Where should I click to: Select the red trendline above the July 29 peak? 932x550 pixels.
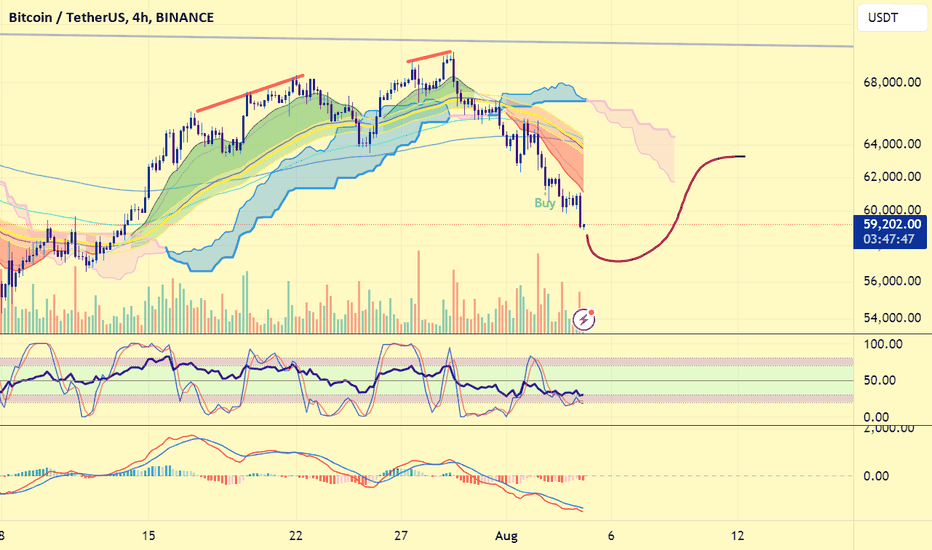click(x=429, y=56)
